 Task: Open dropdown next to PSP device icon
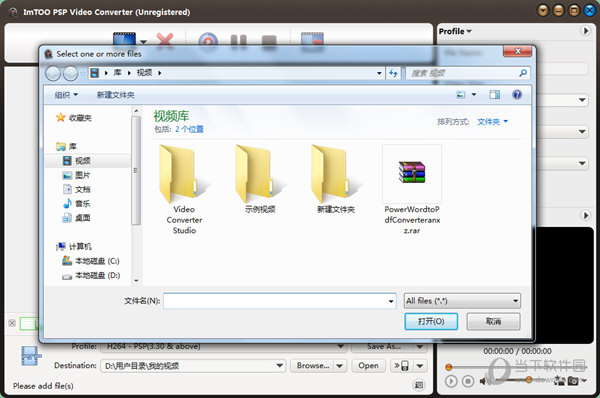point(420,366)
